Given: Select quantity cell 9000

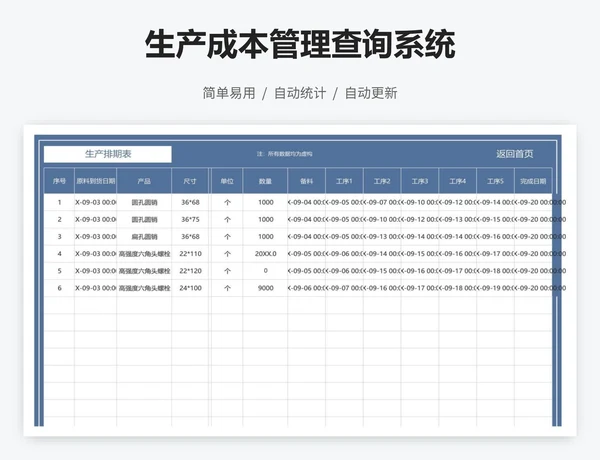Looking at the screenshot, I should [x=265, y=288].
